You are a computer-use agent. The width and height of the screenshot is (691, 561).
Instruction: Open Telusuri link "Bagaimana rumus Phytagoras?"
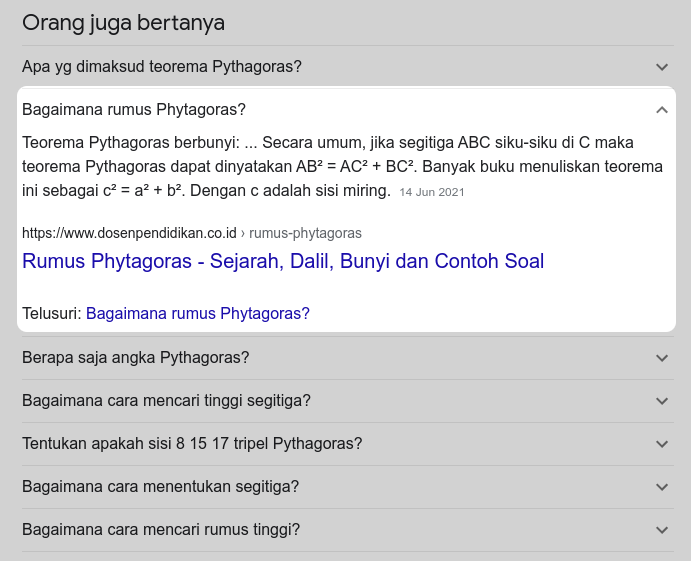[198, 313]
